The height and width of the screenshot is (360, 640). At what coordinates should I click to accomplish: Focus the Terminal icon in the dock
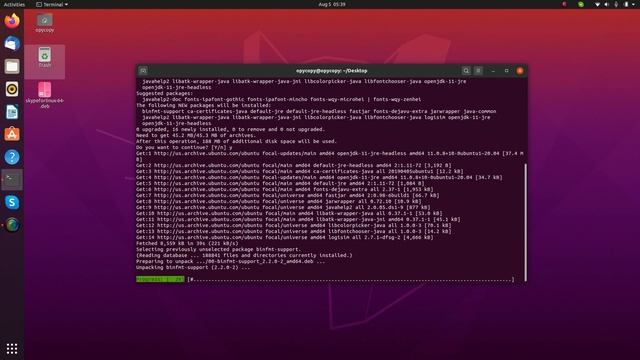coord(12,180)
